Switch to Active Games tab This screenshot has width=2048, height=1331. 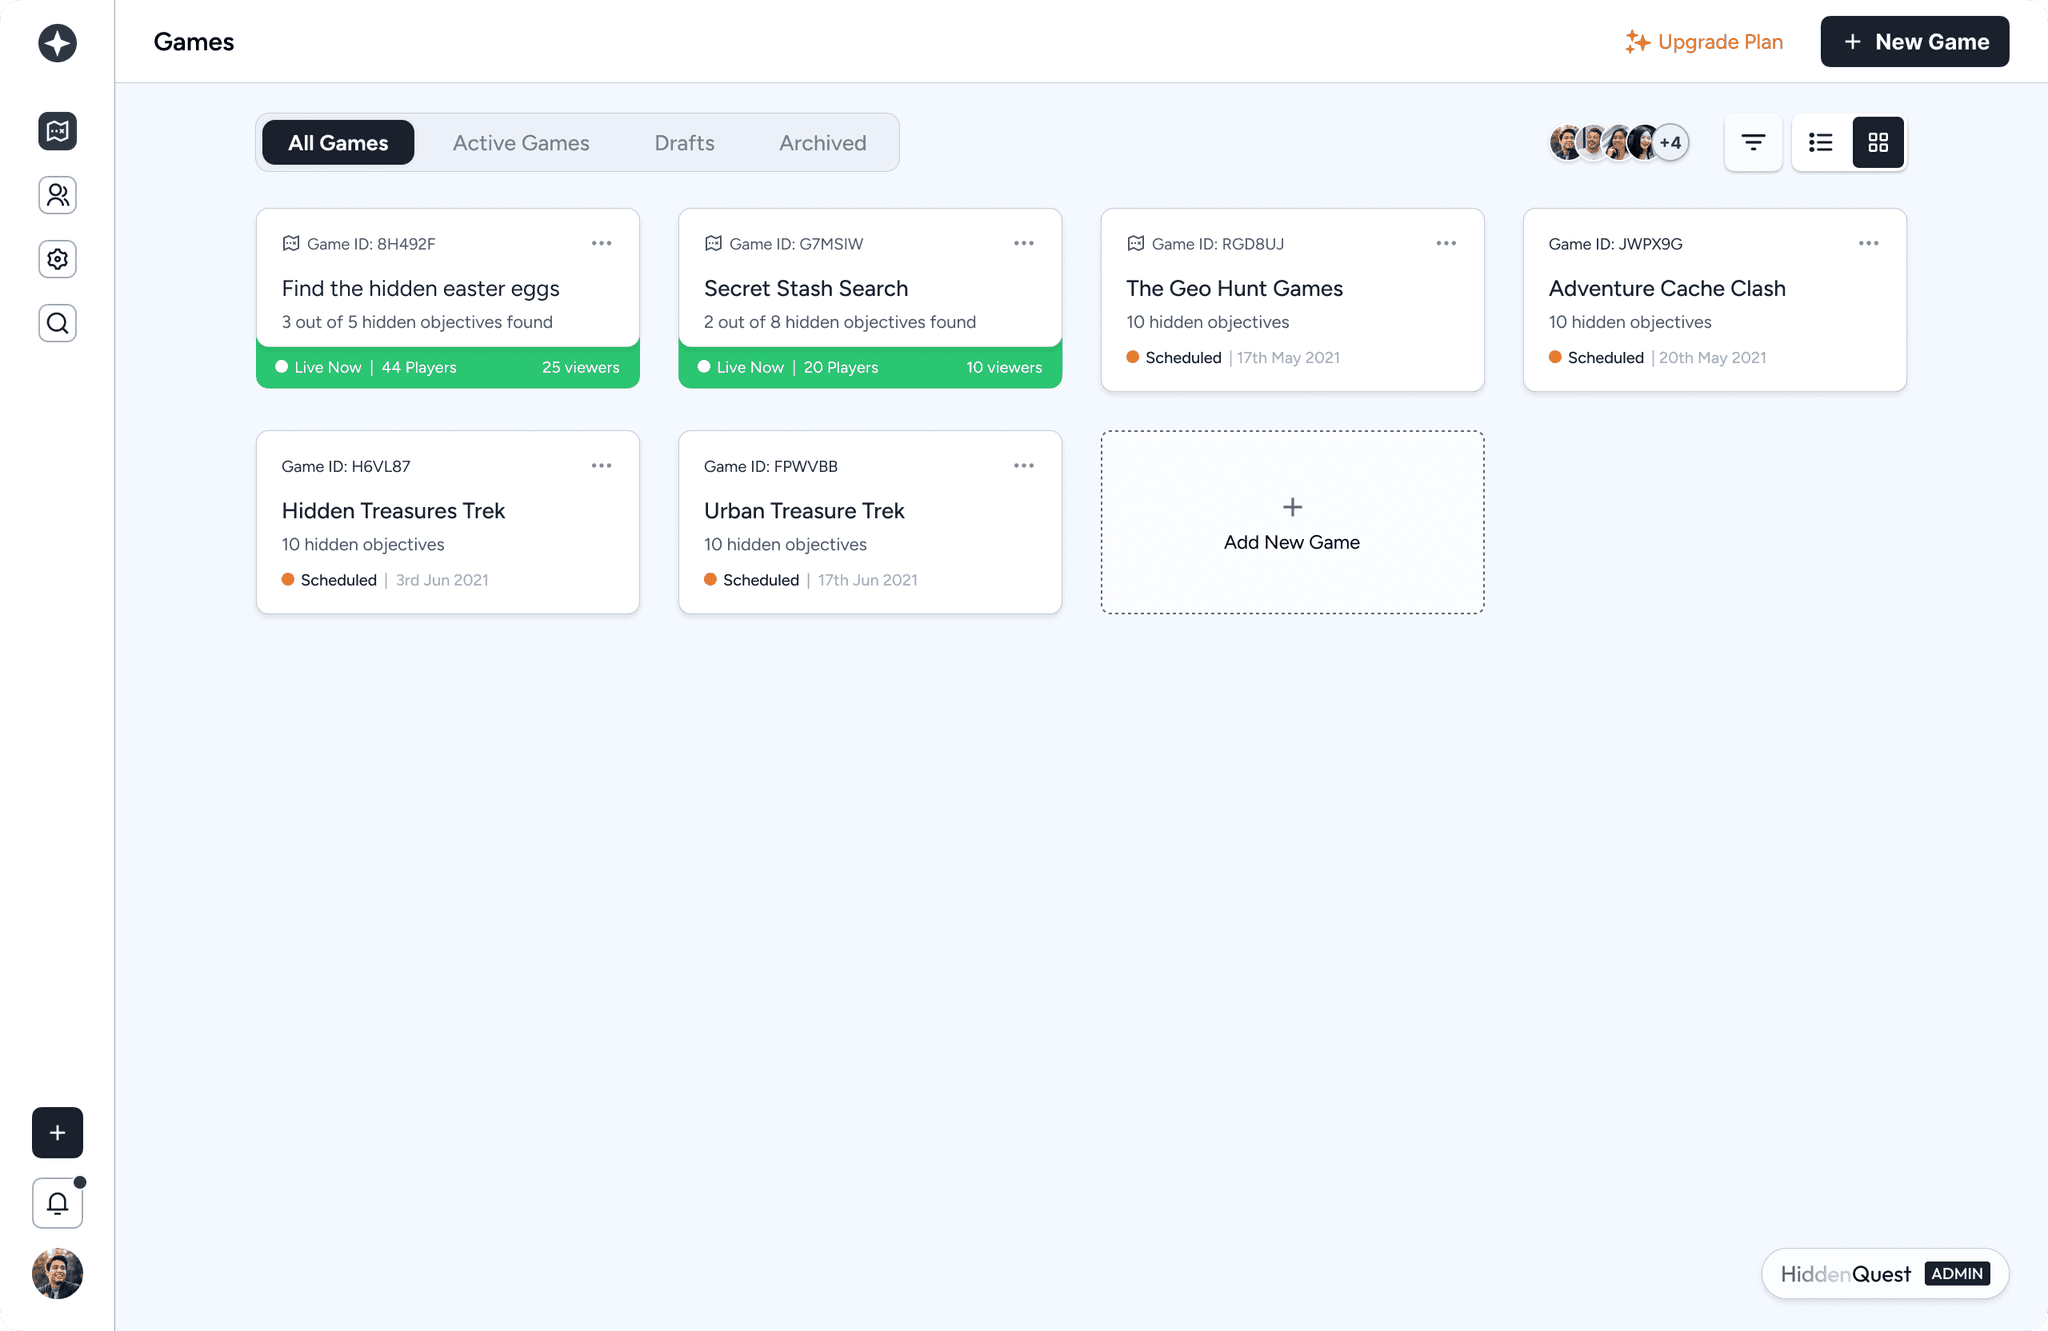click(521, 143)
